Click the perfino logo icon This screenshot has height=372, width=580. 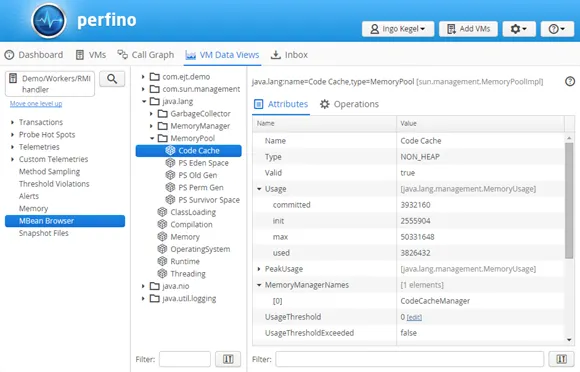click(49, 20)
